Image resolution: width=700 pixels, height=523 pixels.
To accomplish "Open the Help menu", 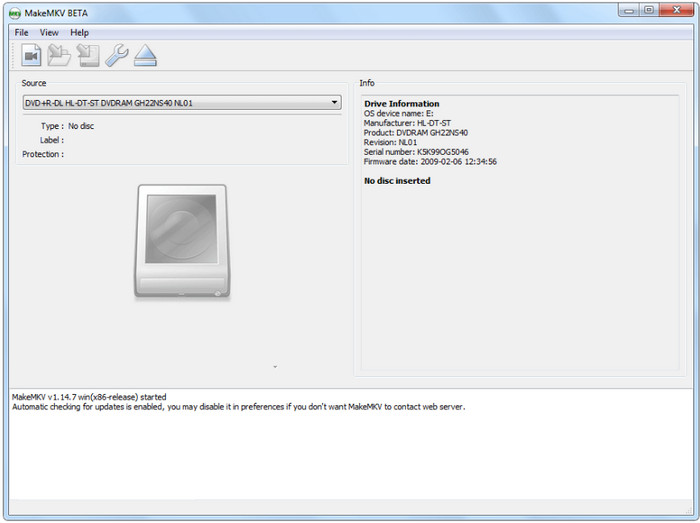I will tap(79, 33).
